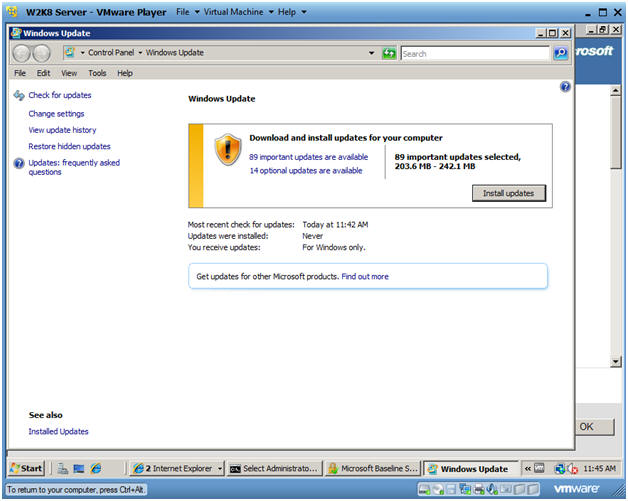Open View update history link
The image size is (628, 501).
coord(62,130)
